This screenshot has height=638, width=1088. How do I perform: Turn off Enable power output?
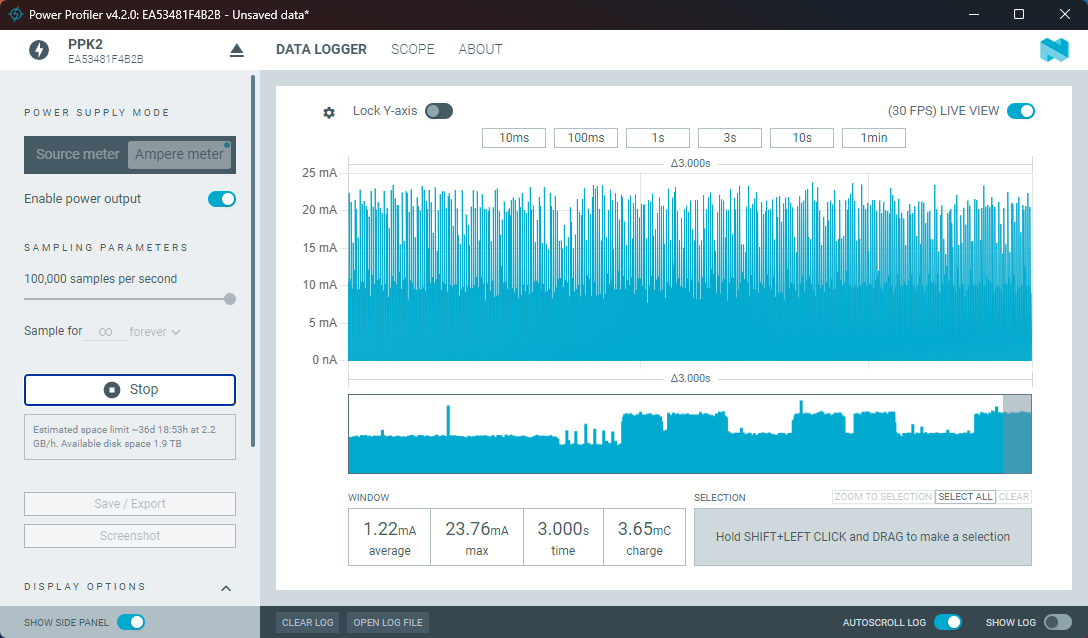coord(221,199)
